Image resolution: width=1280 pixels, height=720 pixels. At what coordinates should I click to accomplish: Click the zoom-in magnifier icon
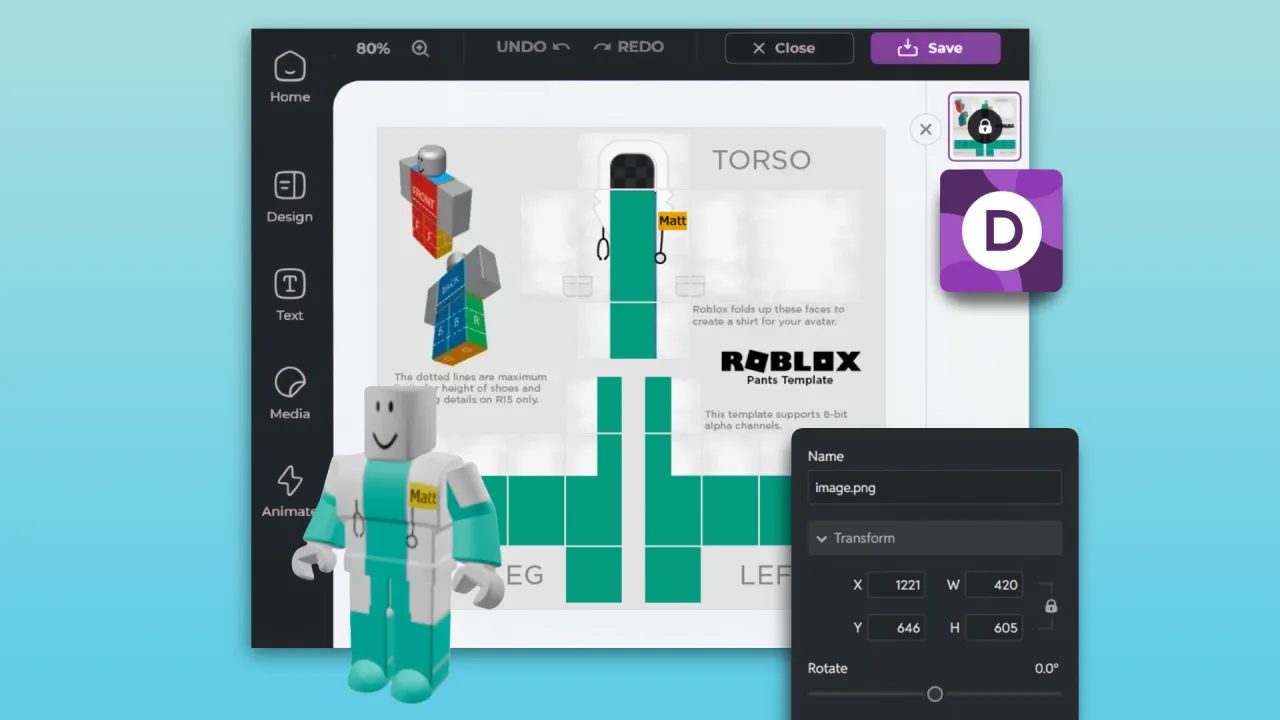[x=421, y=48]
